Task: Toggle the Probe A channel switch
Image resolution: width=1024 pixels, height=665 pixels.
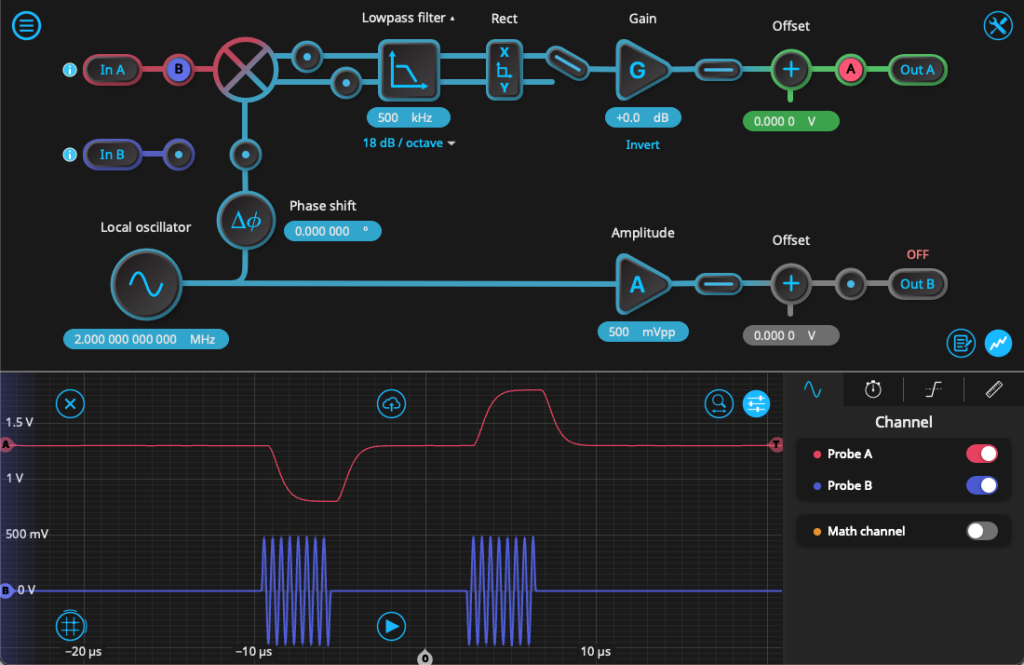Action: coord(982,454)
